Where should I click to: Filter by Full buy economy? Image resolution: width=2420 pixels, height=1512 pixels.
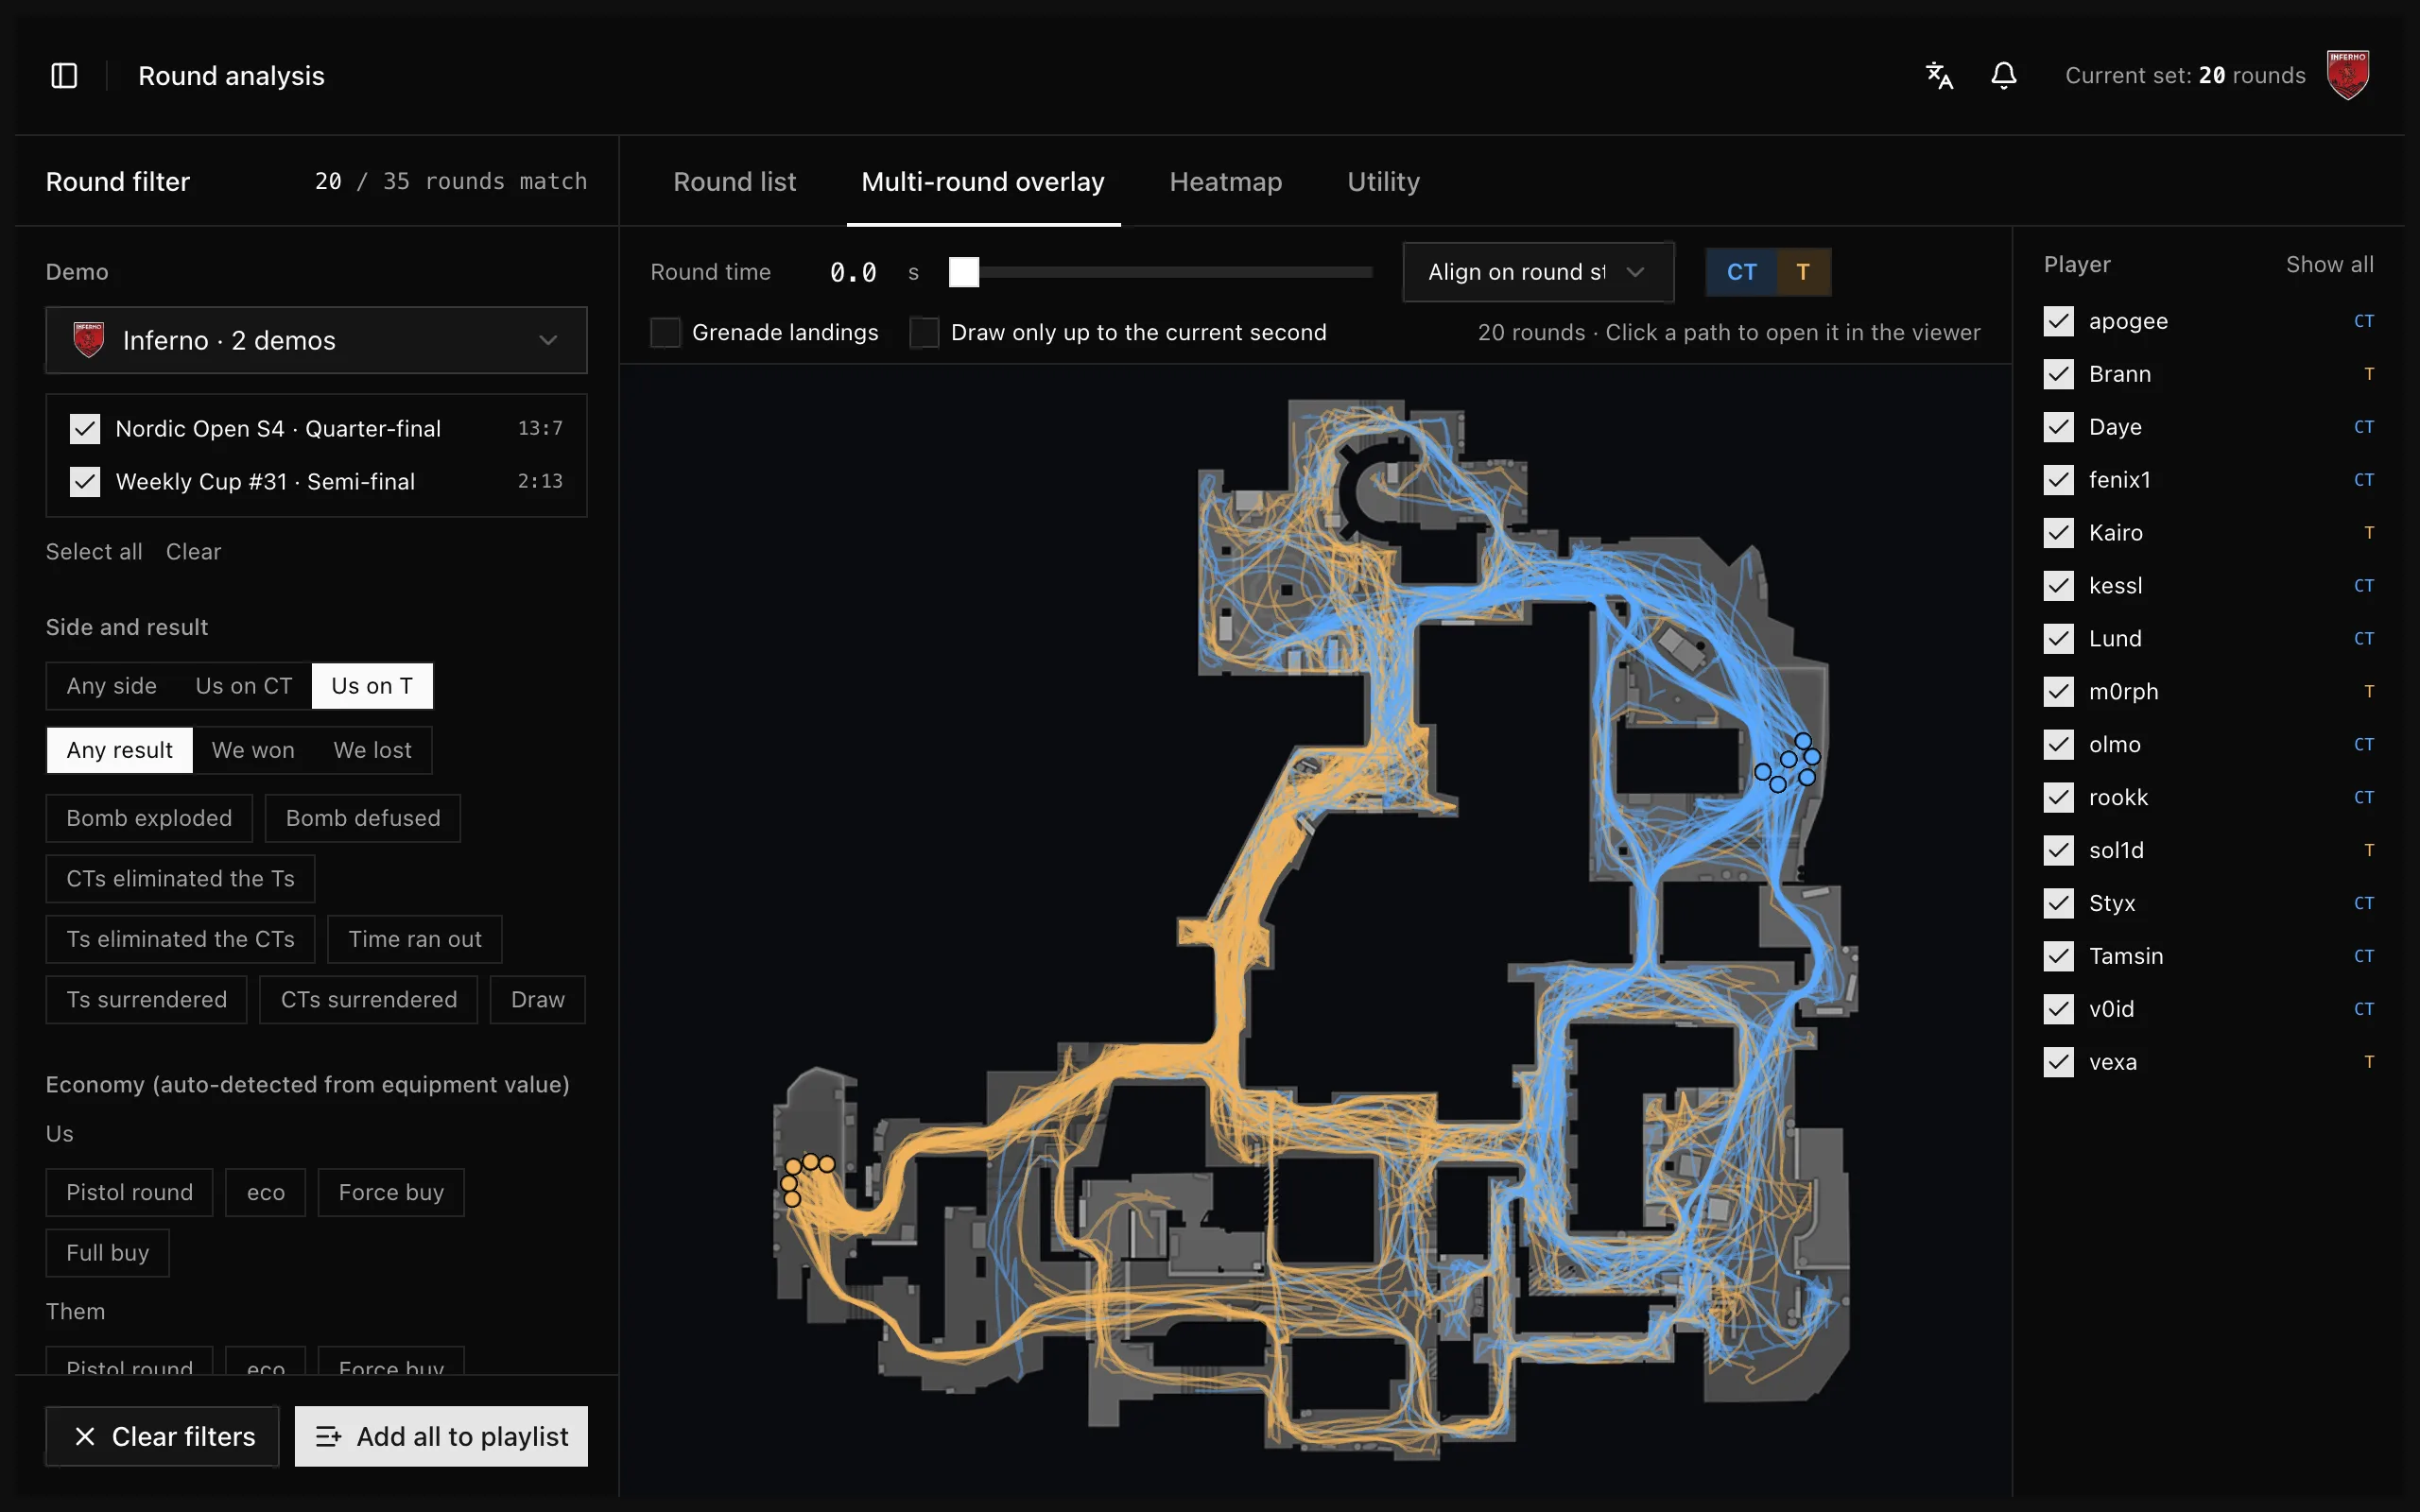coord(107,1253)
